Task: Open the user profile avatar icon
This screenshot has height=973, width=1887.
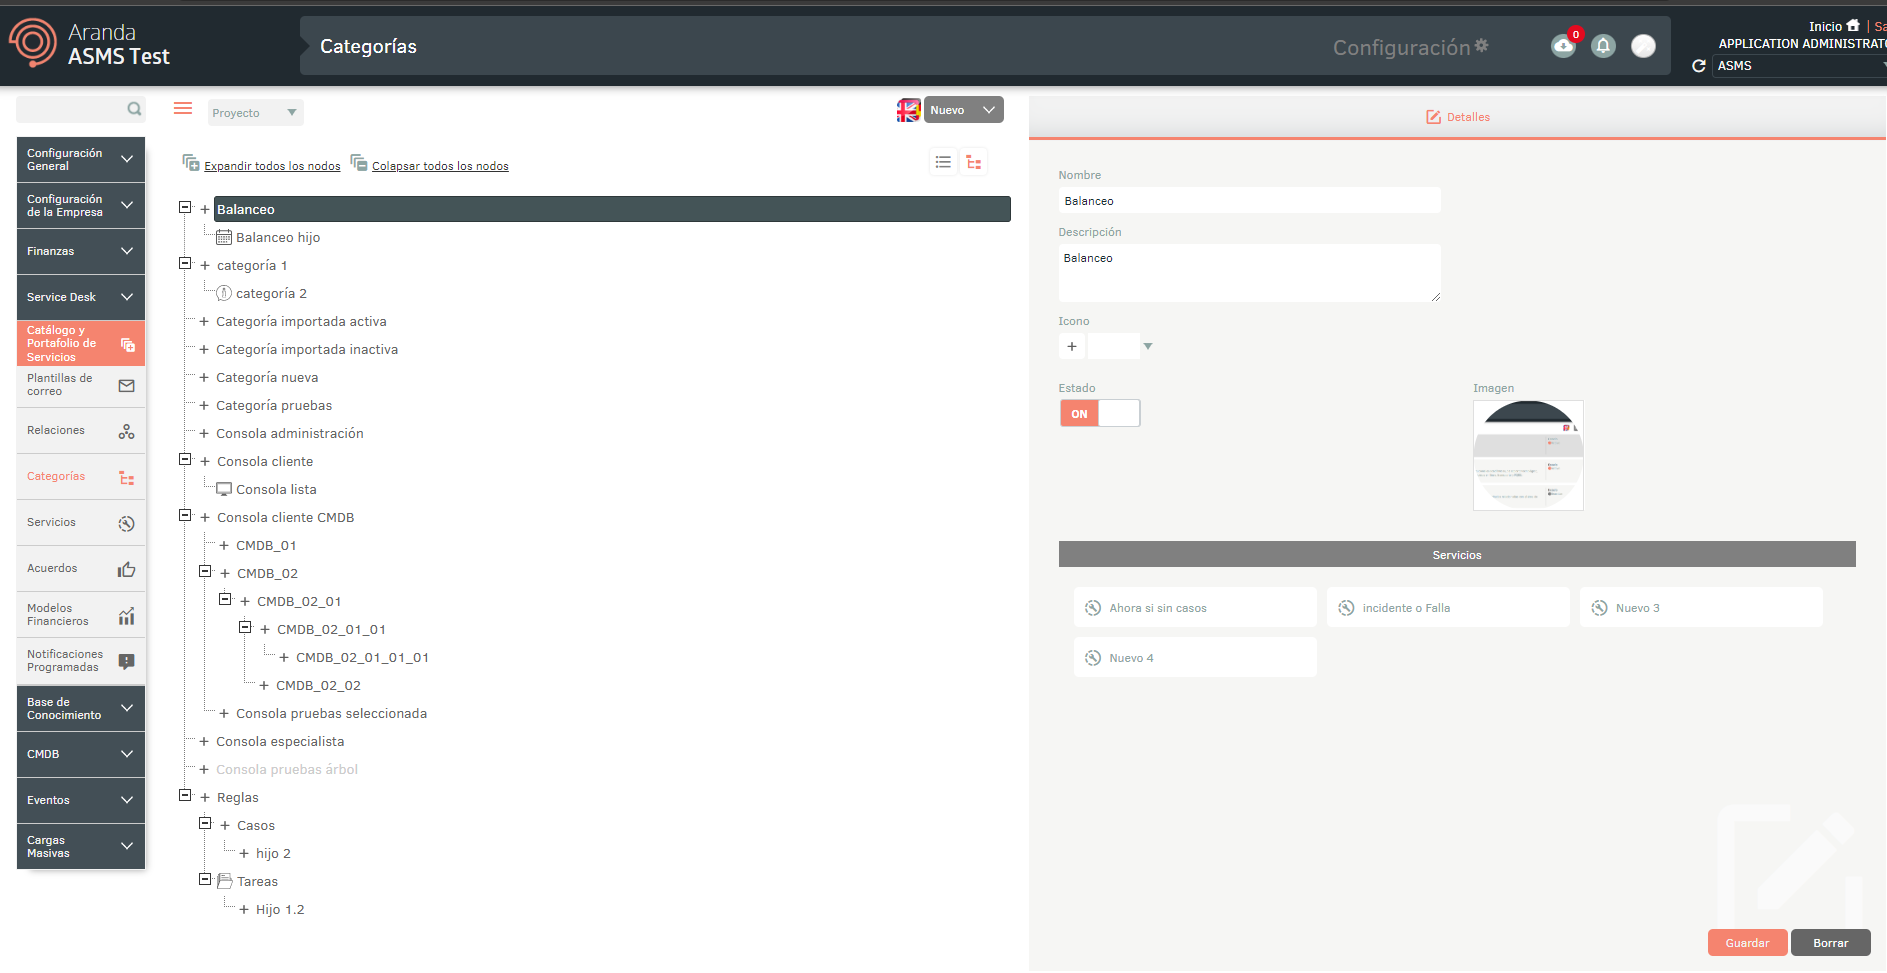Action: (1643, 46)
